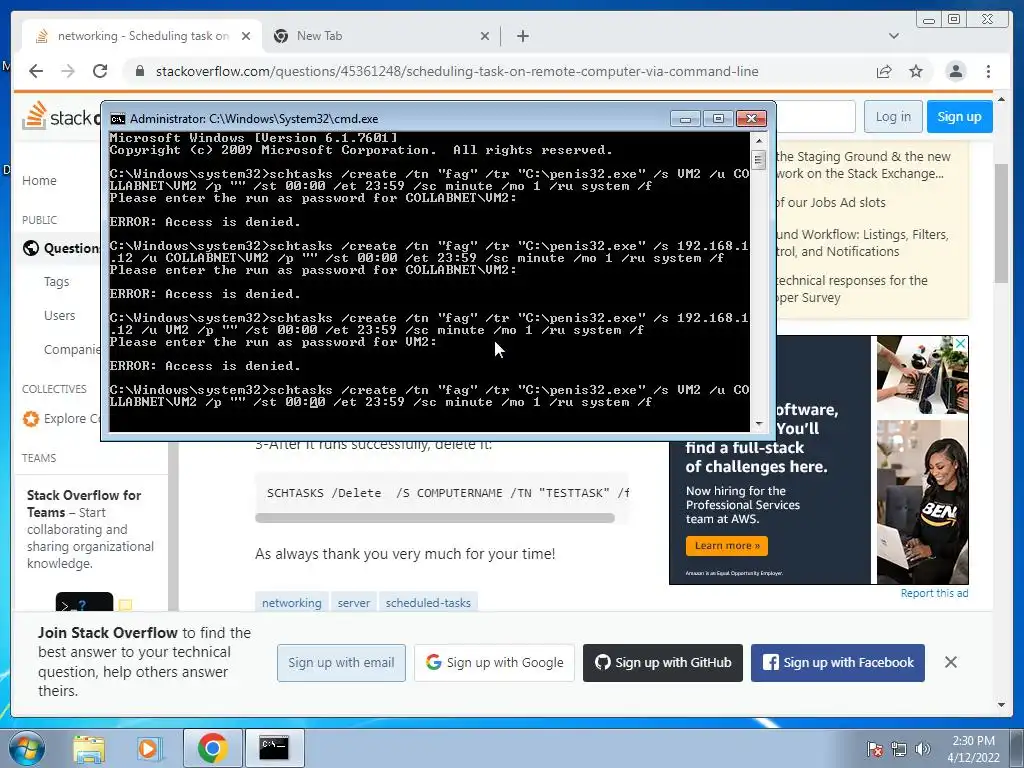Open Windows Media Player taskbar icon
1024x768 pixels.
click(x=148, y=748)
